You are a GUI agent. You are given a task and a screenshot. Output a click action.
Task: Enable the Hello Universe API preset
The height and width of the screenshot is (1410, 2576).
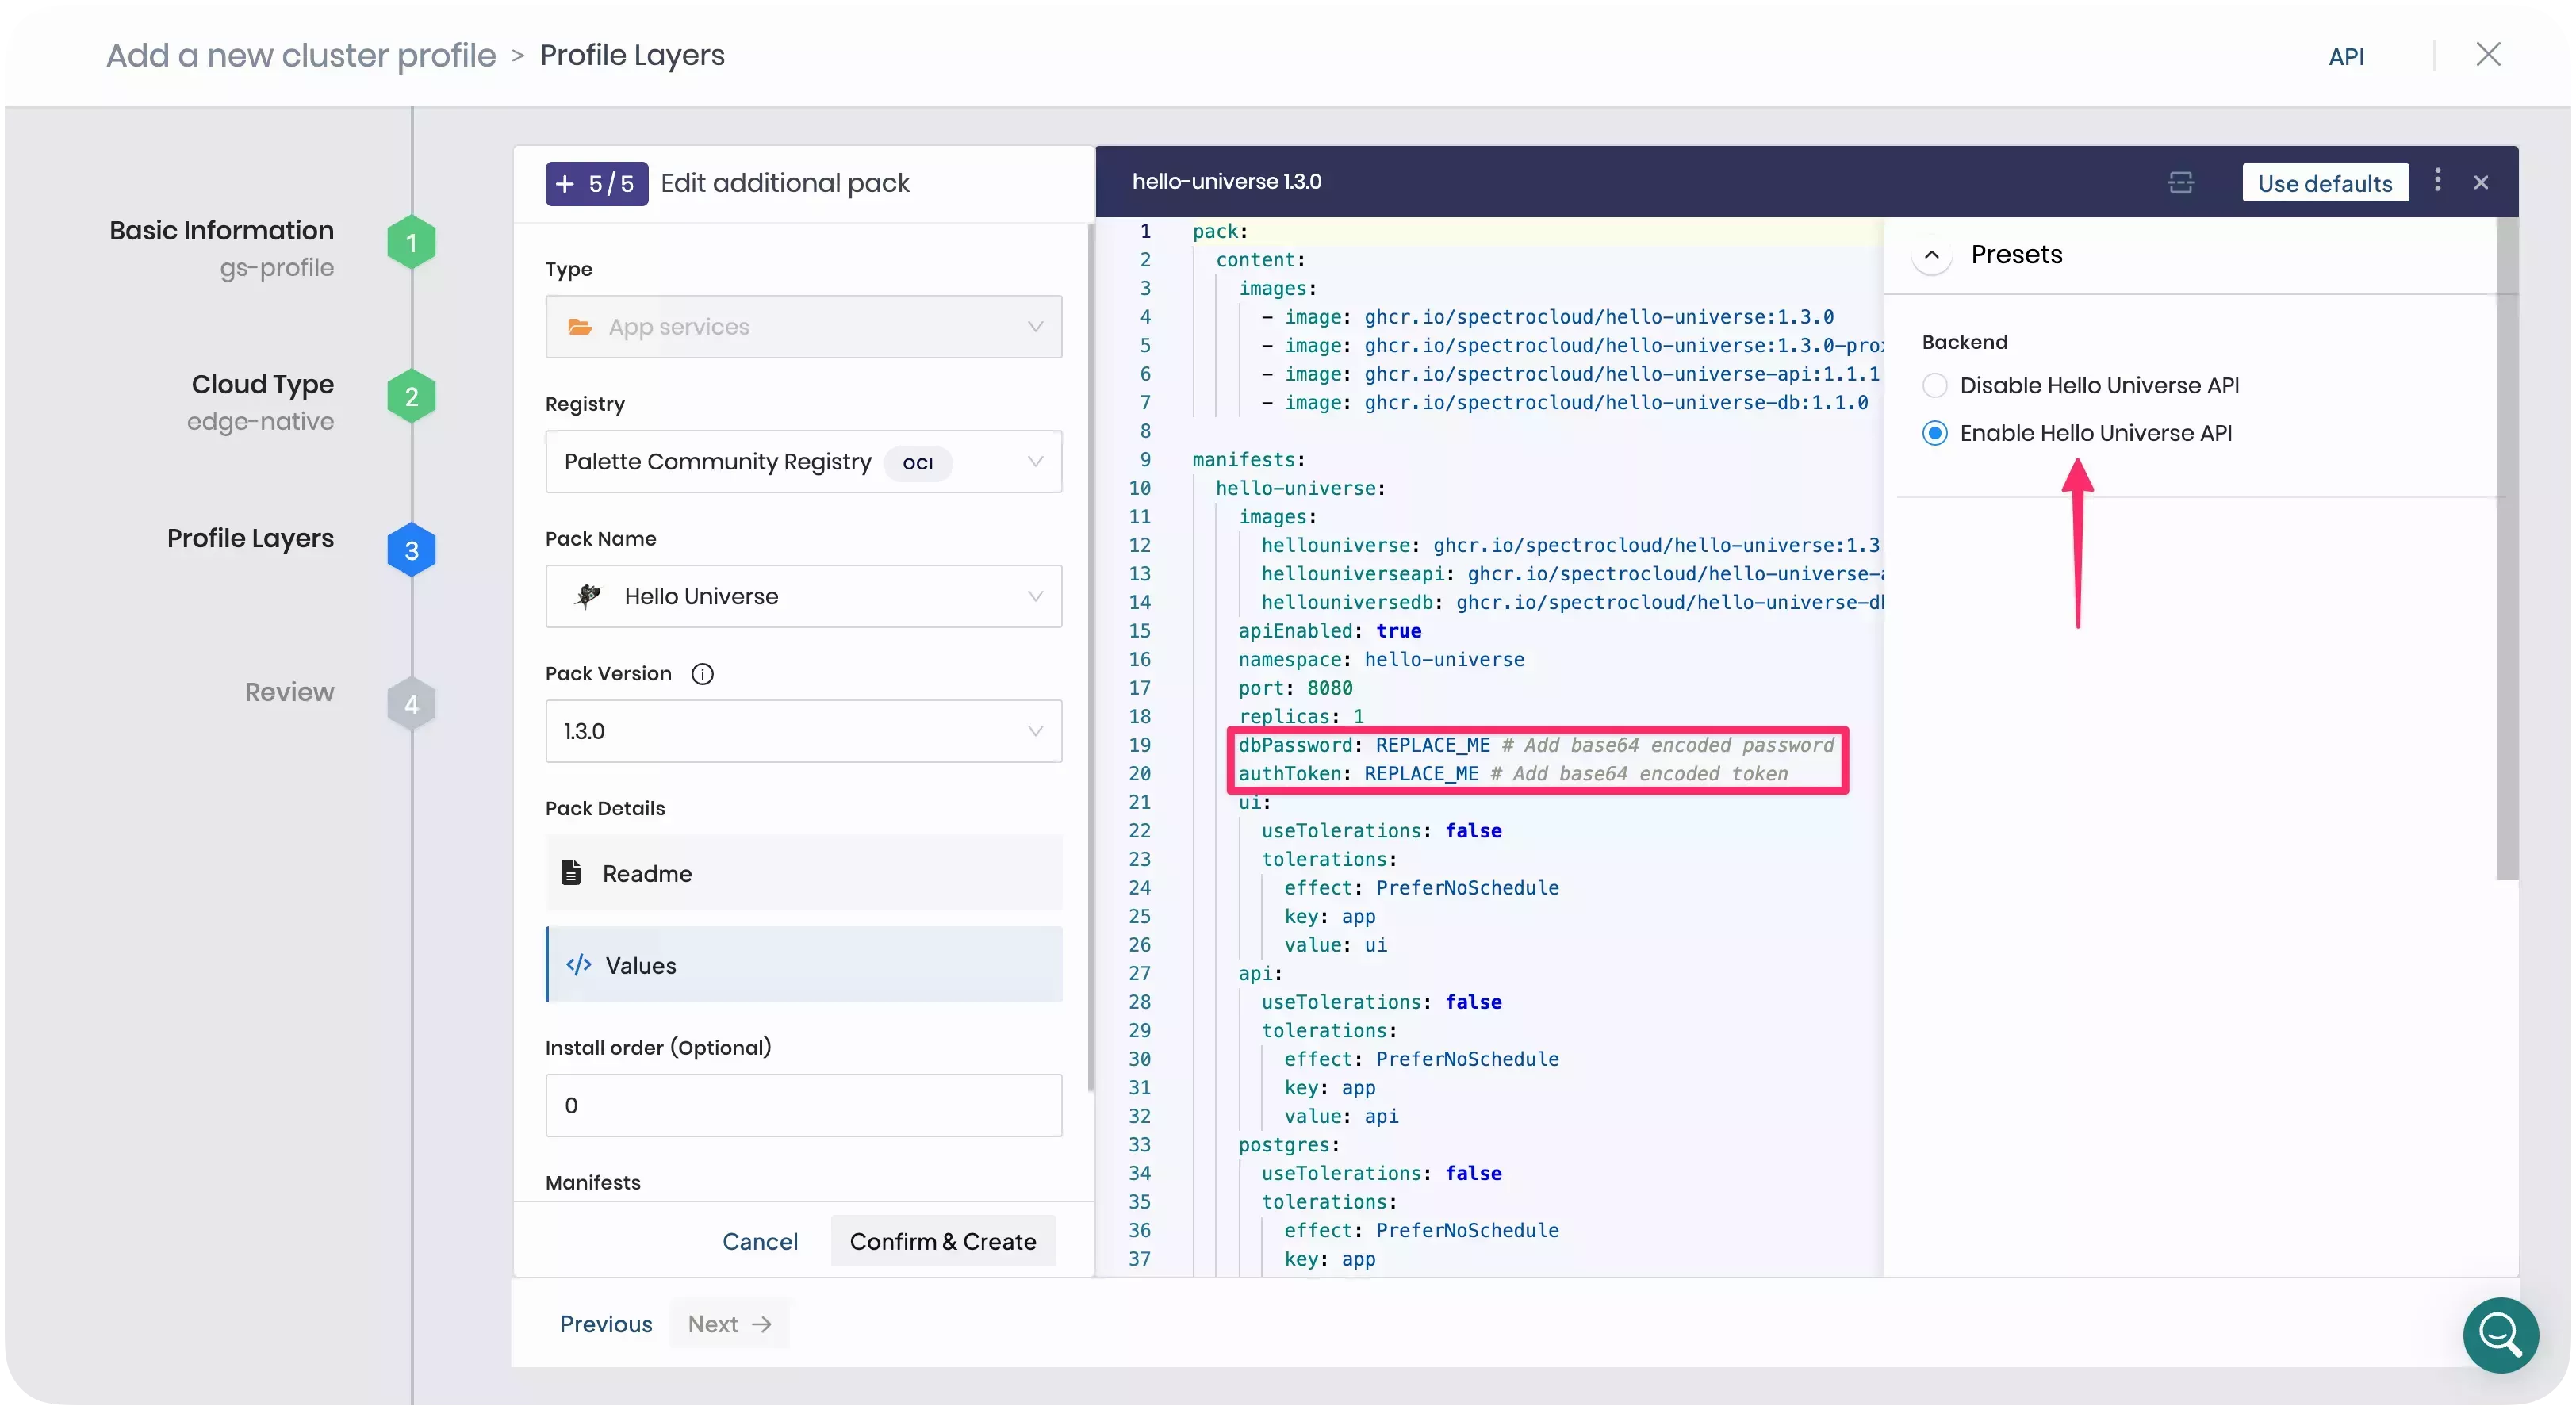pyautogui.click(x=1935, y=433)
